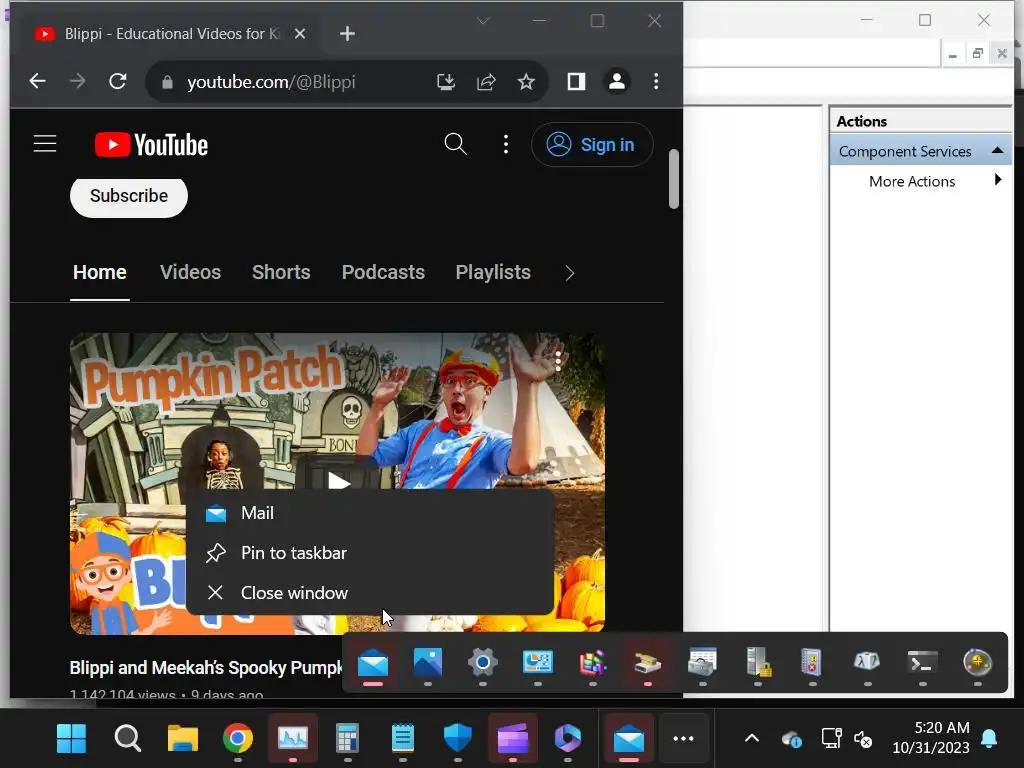Open clock and date in taskbar

pos(931,737)
